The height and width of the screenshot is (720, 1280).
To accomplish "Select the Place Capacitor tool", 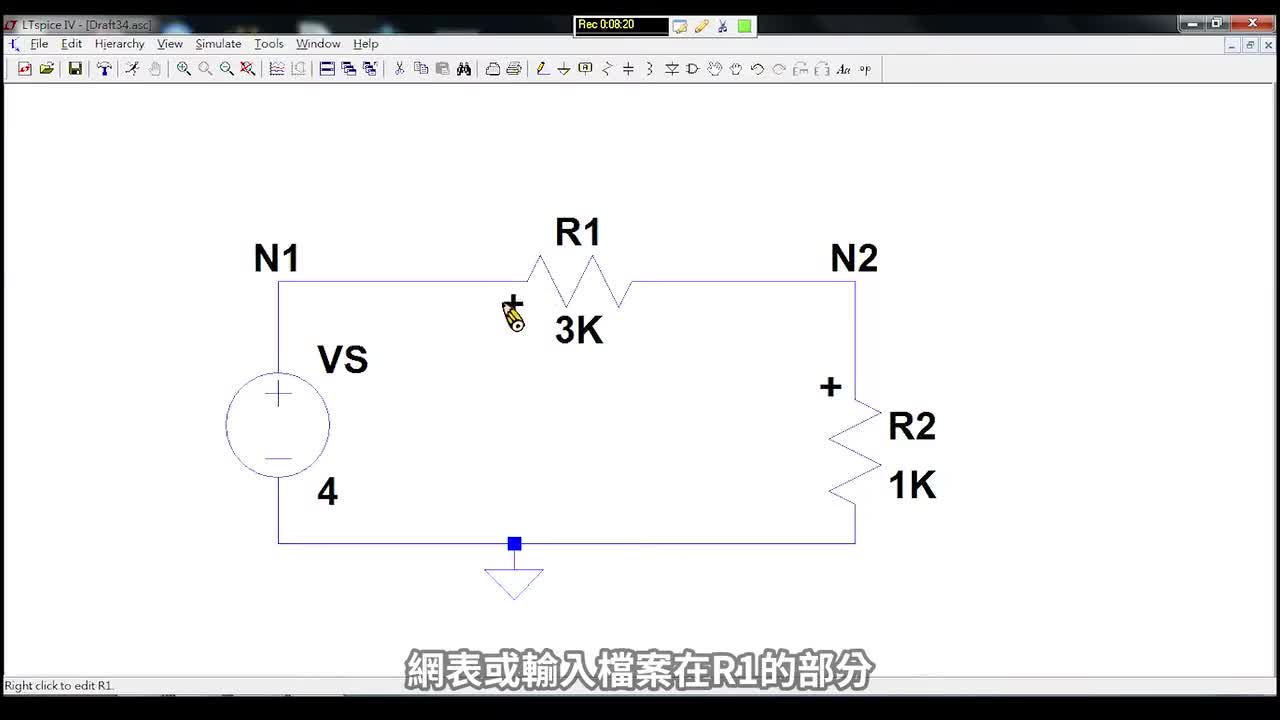I will (628, 69).
